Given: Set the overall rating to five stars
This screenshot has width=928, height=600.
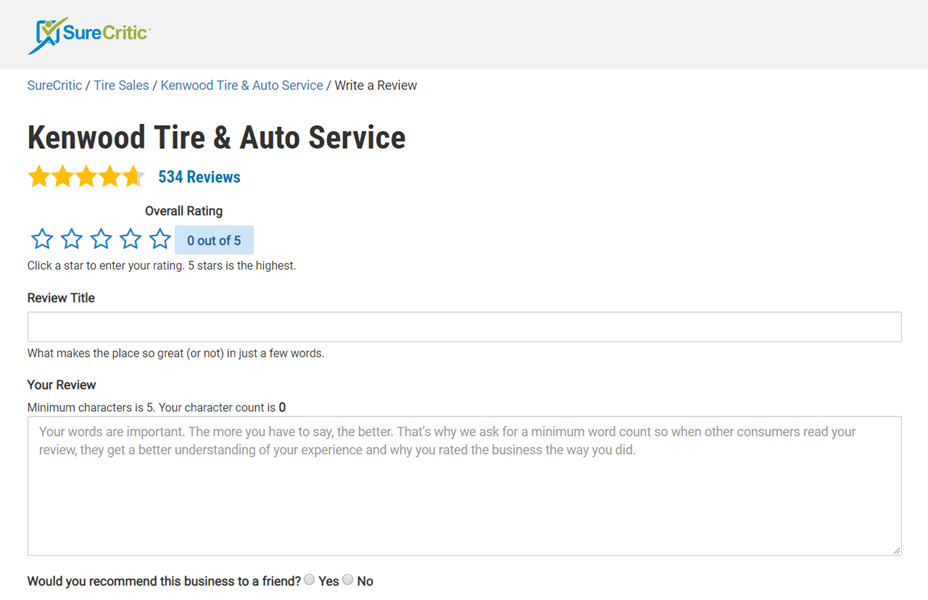Looking at the screenshot, I should tap(160, 239).
